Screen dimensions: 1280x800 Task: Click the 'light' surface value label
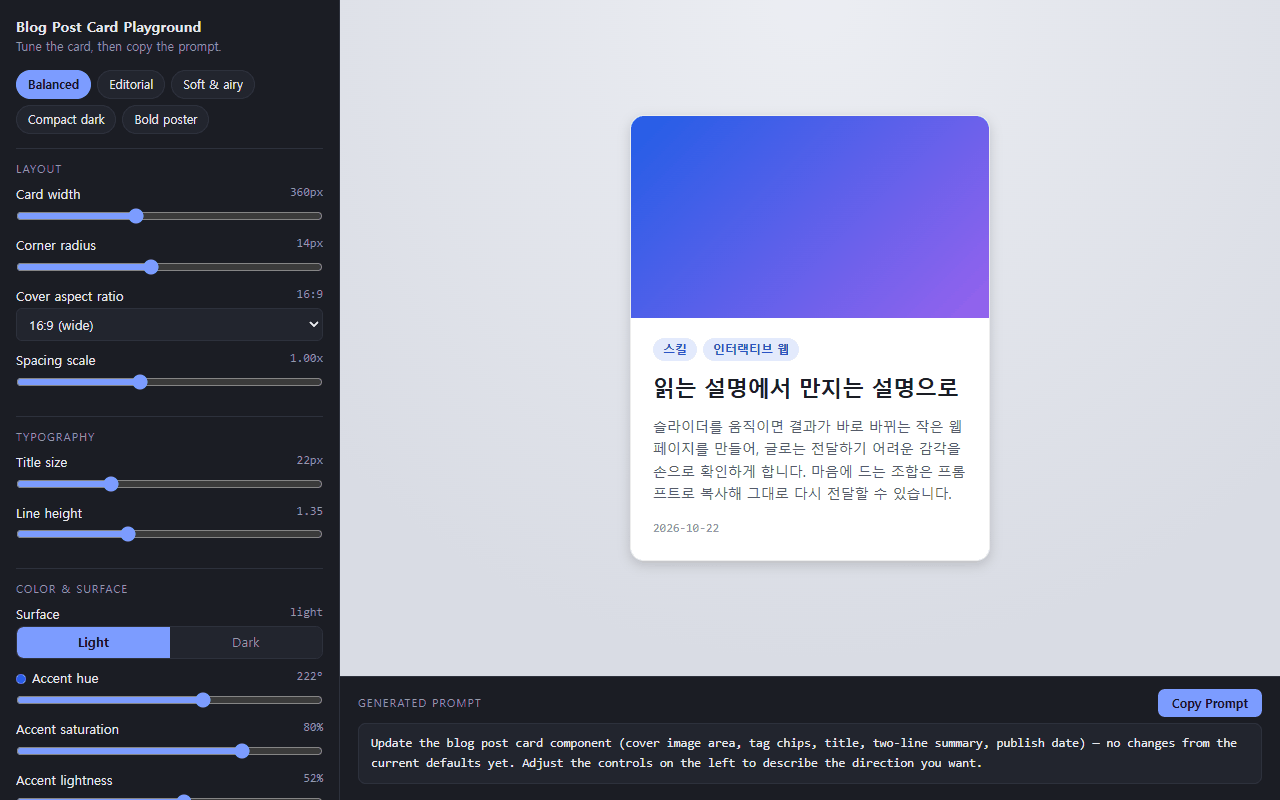[306, 612]
